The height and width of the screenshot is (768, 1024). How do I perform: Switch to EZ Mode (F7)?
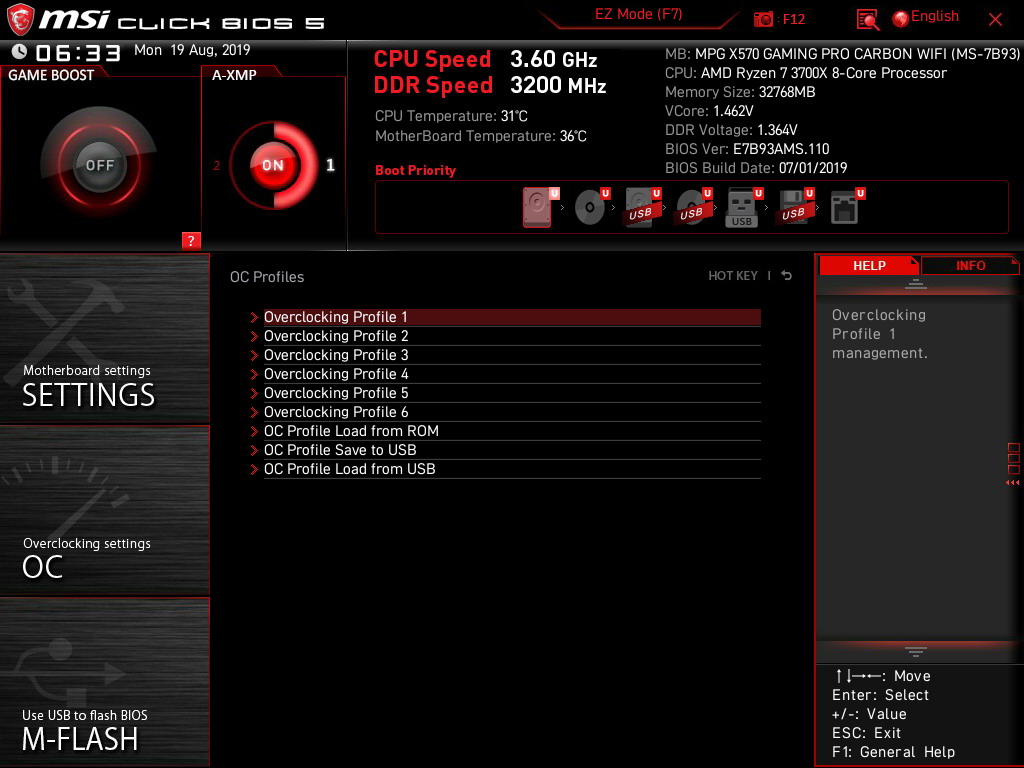pyautogui.click(x=638, y=14)
